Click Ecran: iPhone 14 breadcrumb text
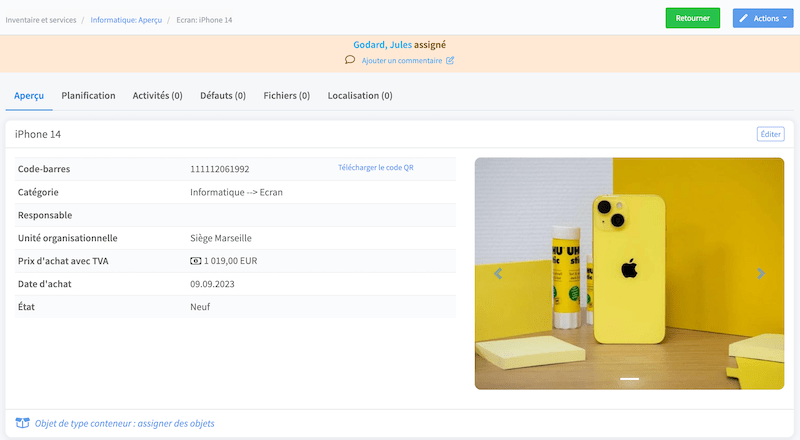Screen dimensions: 800x440 pyautogui.click(x=204, y=20)
